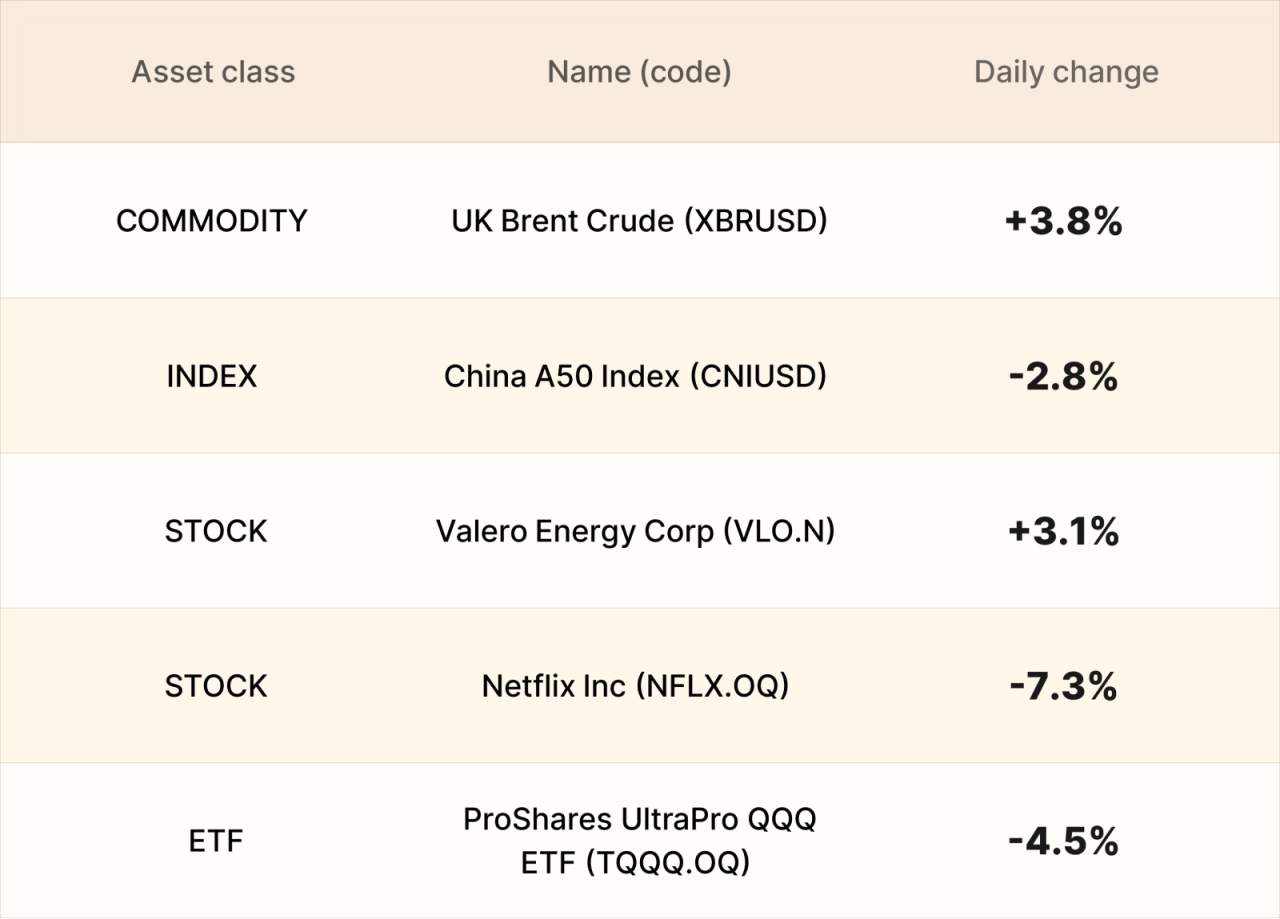Select the STOCK cell beside Valero Energy

tap(216, 531)
